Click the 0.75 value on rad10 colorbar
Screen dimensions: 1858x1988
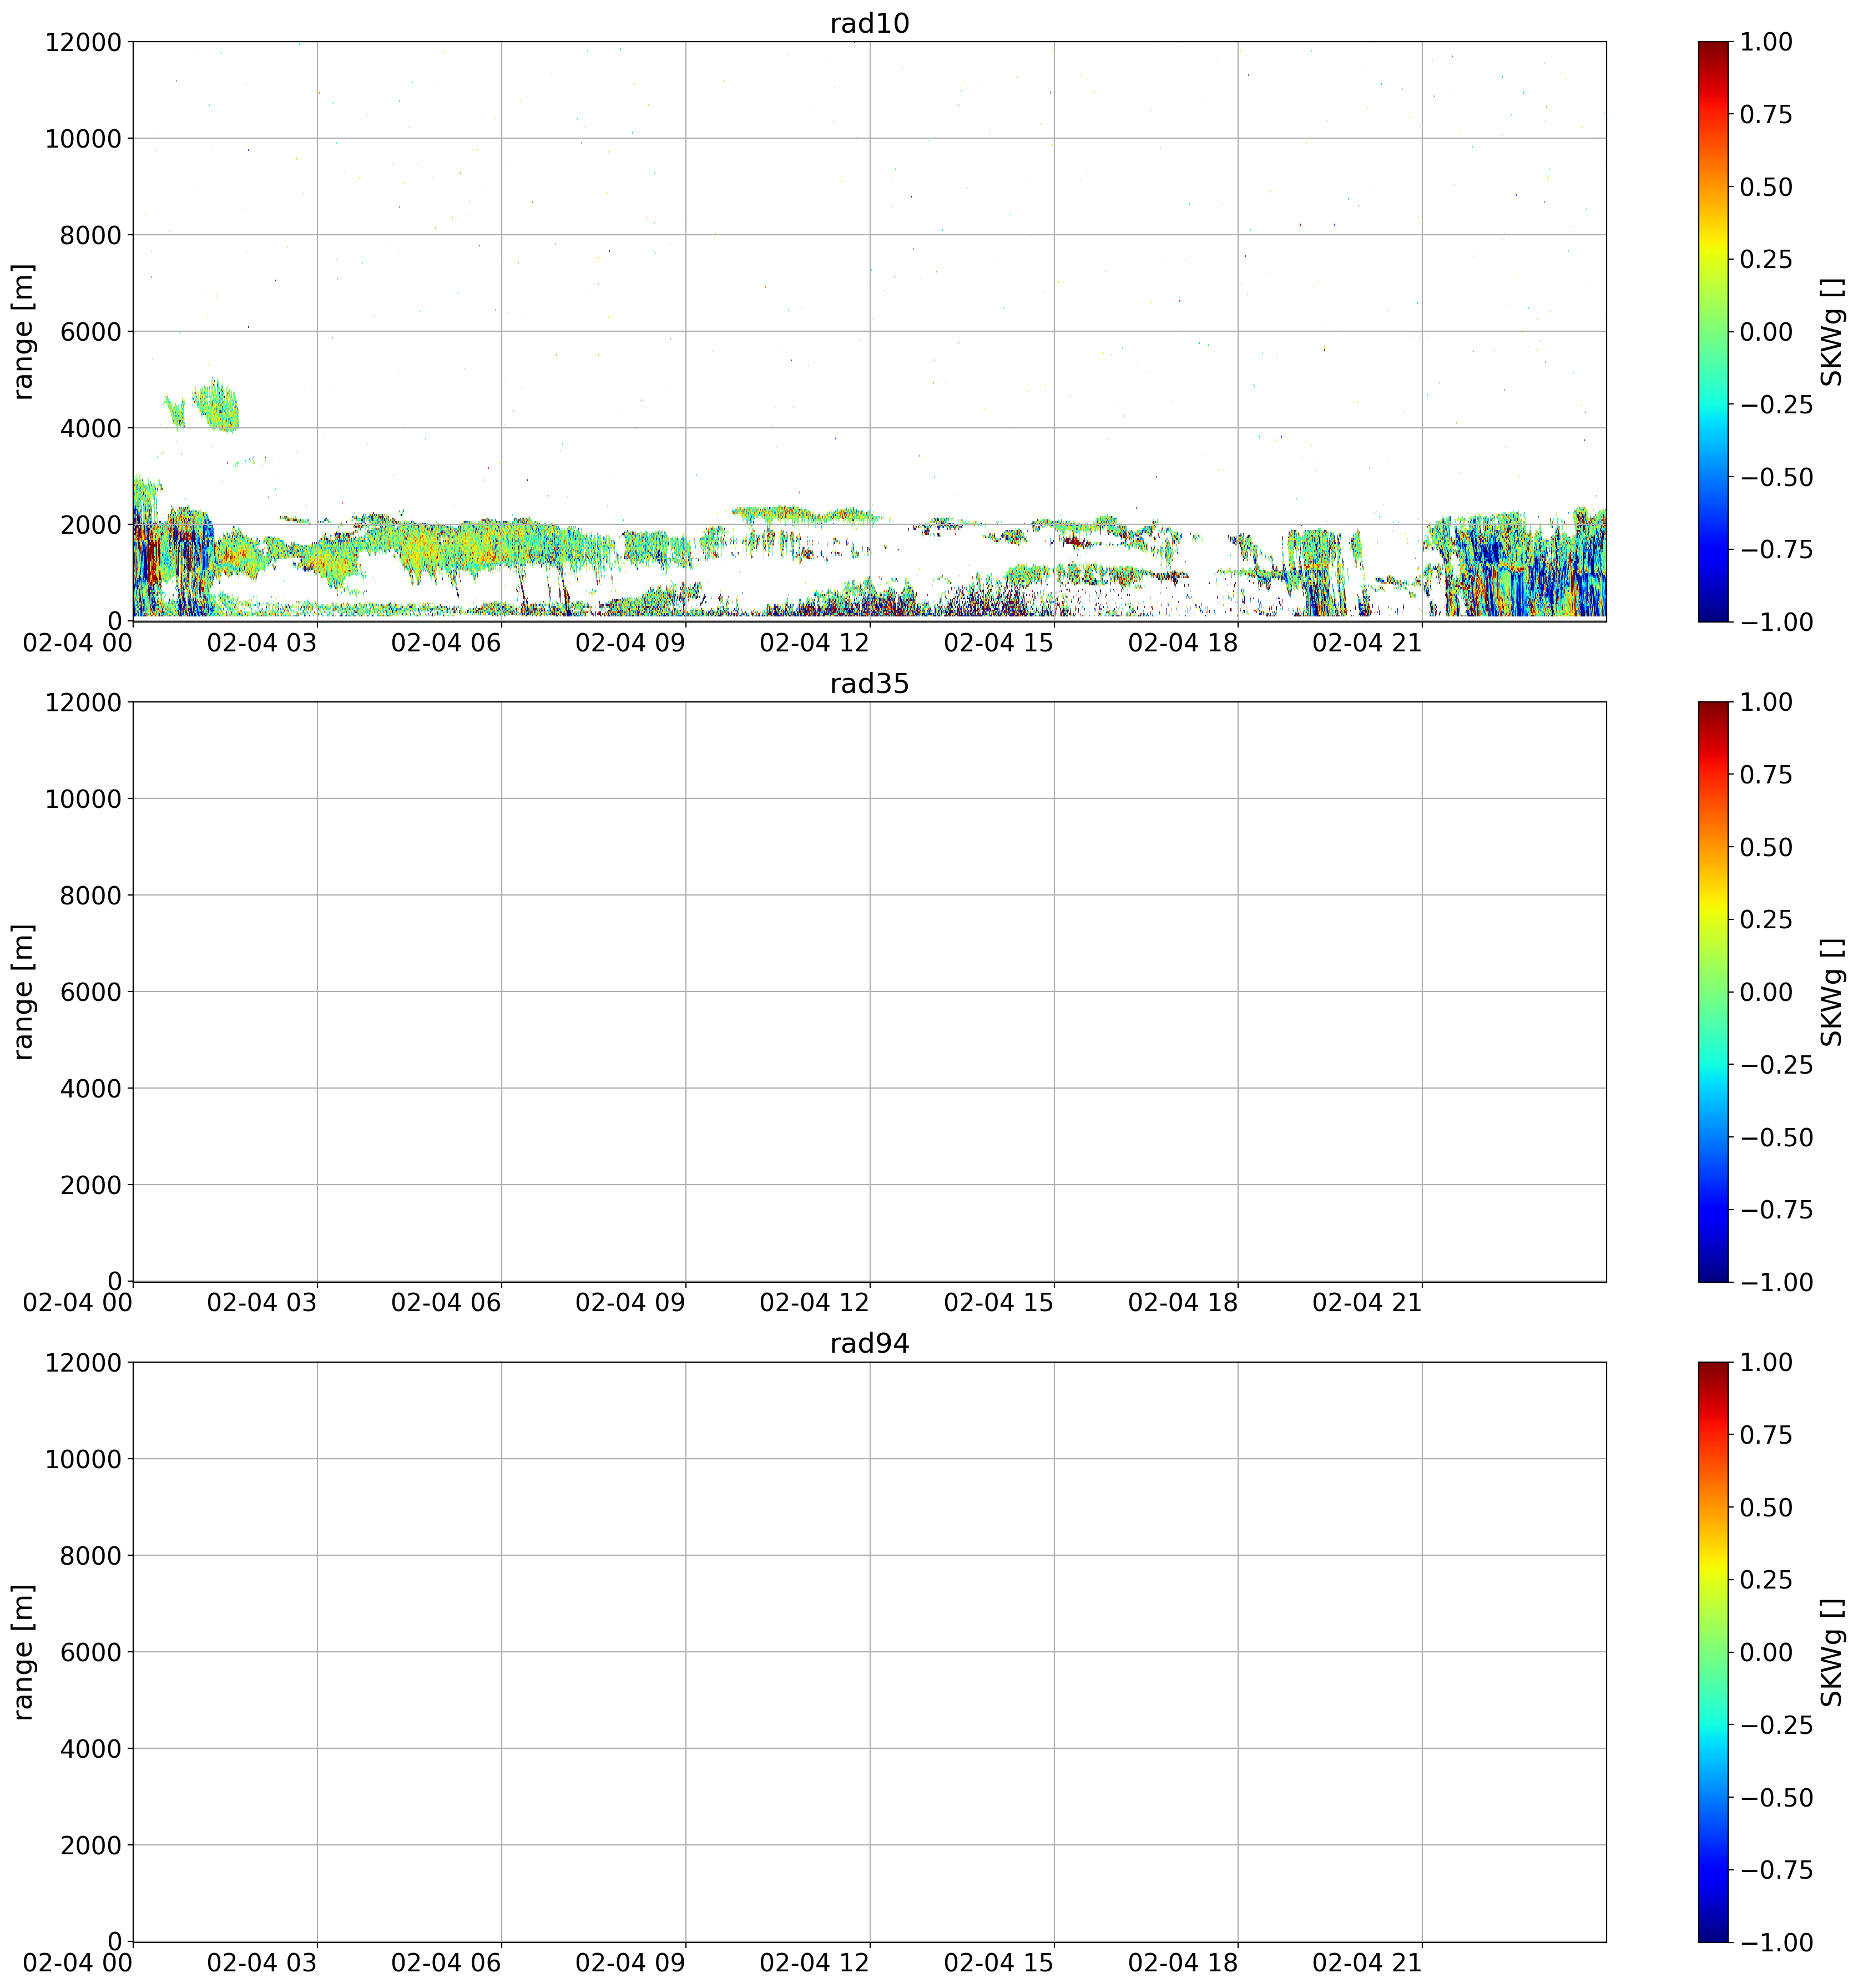pos(1766,114)
